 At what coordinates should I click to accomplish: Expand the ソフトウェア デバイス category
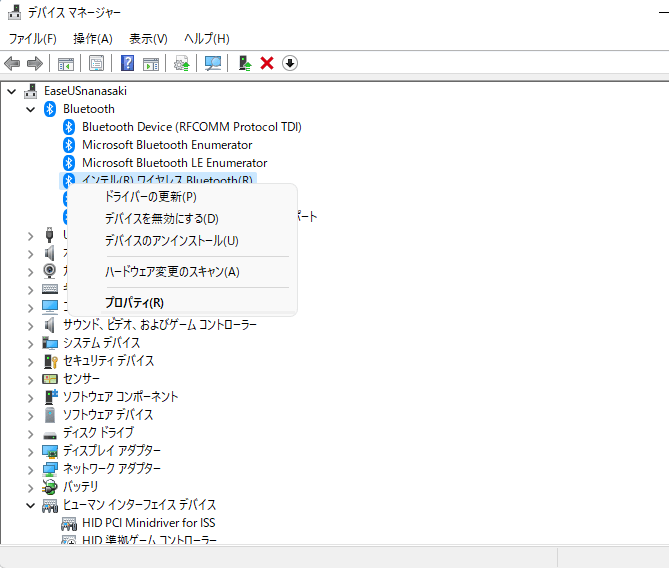30,416
